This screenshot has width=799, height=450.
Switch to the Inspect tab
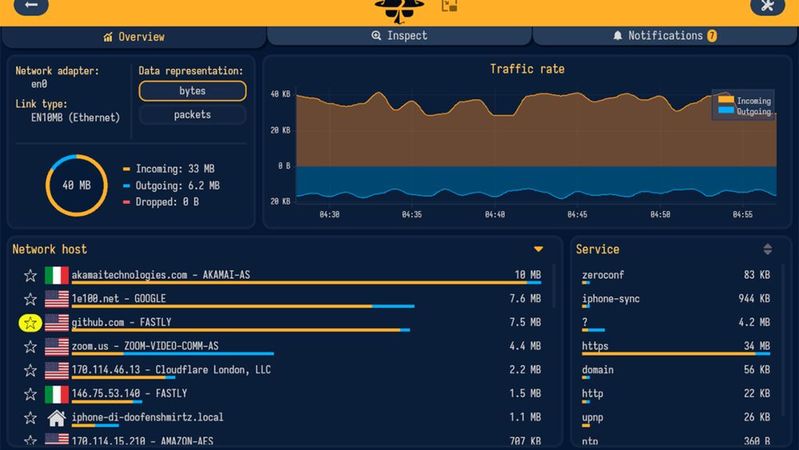399,36
